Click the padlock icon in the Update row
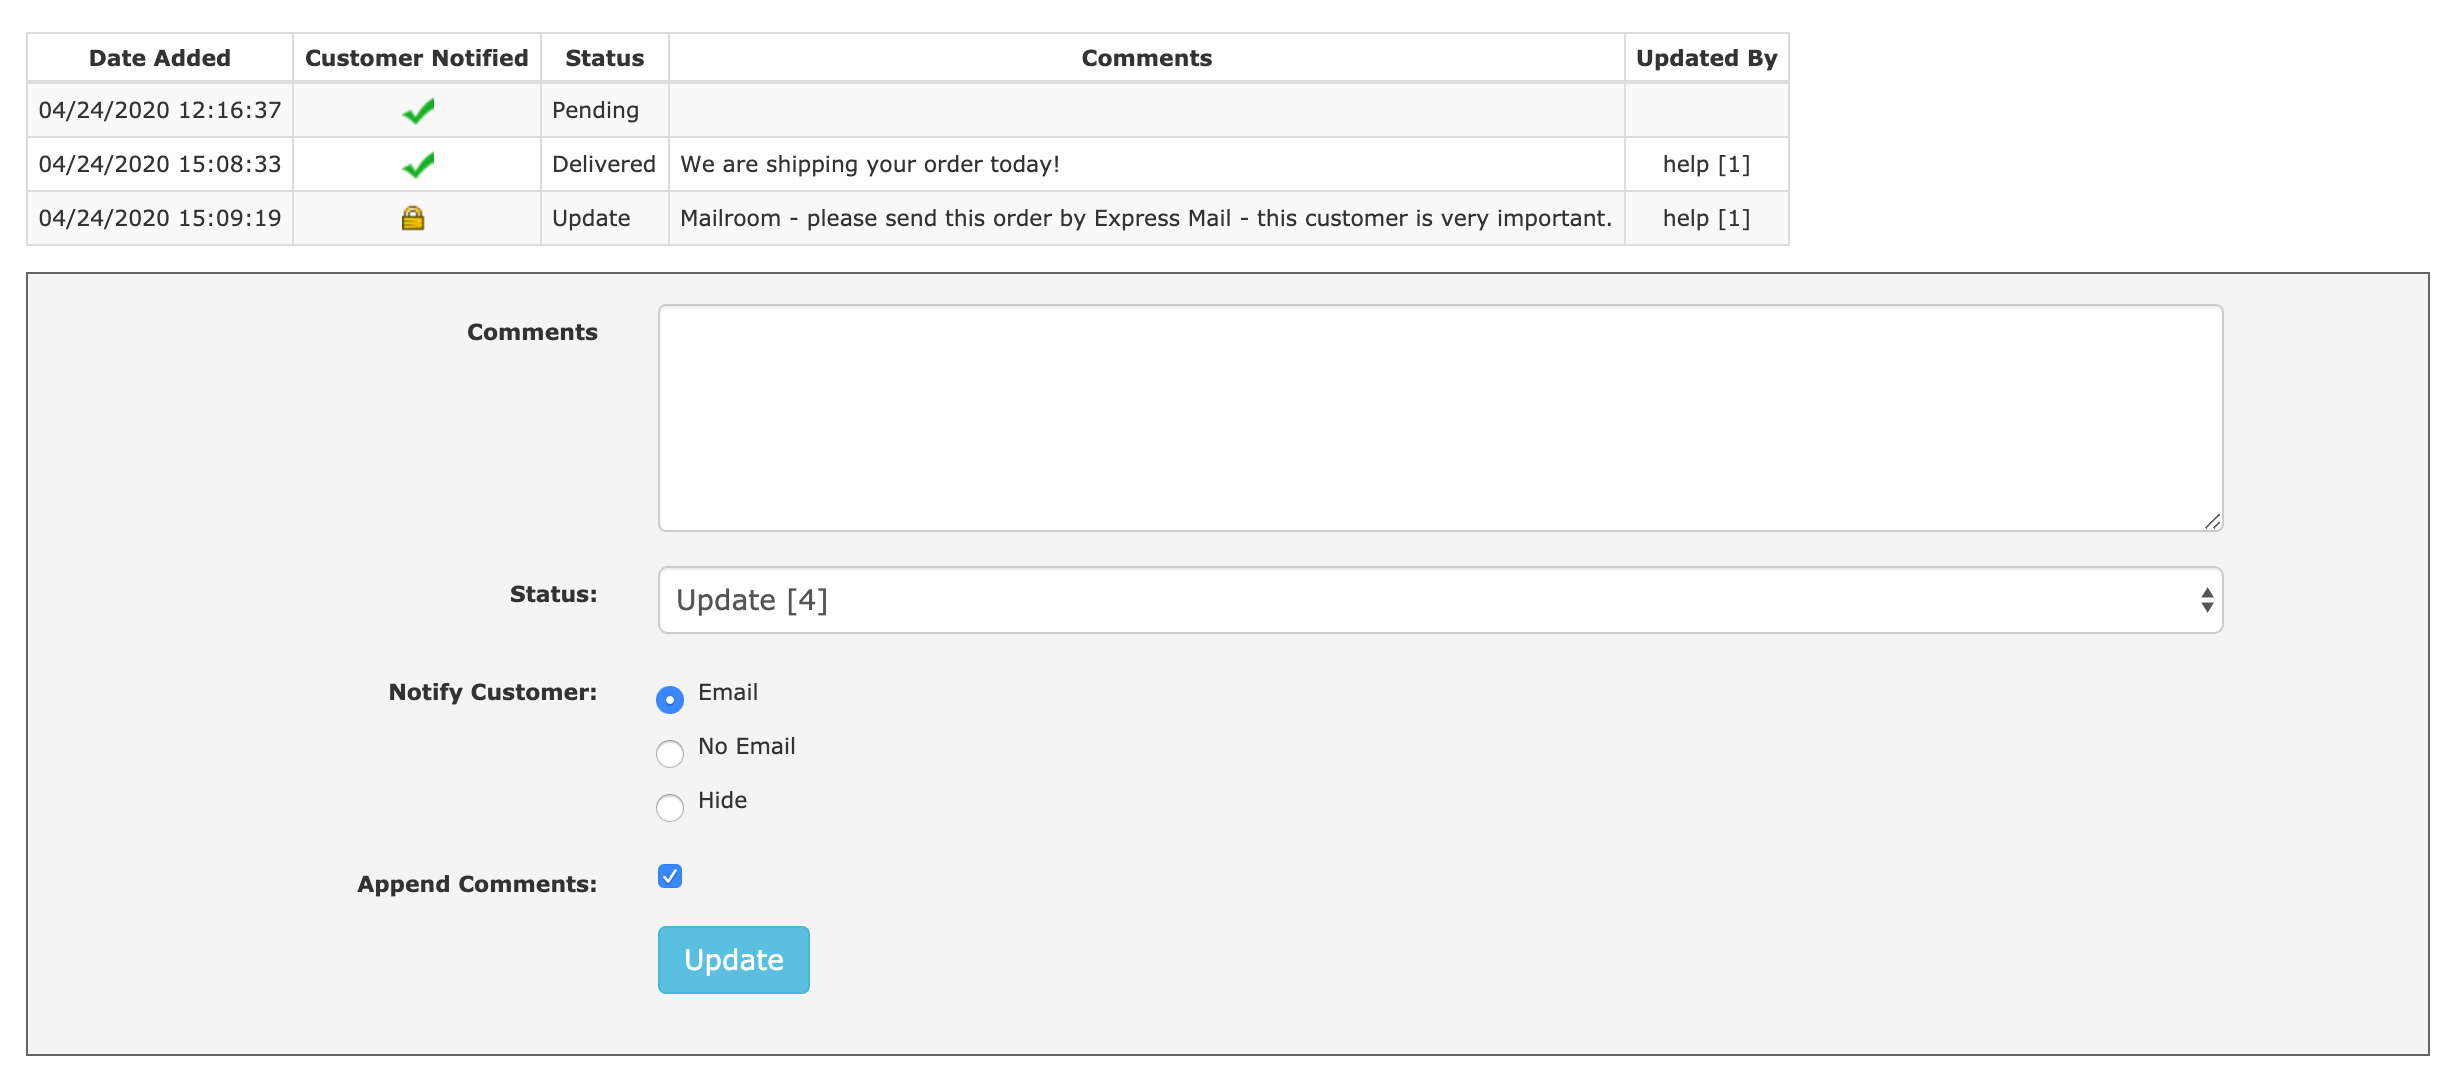The image size is (2448, 1072). pos(413,218)
